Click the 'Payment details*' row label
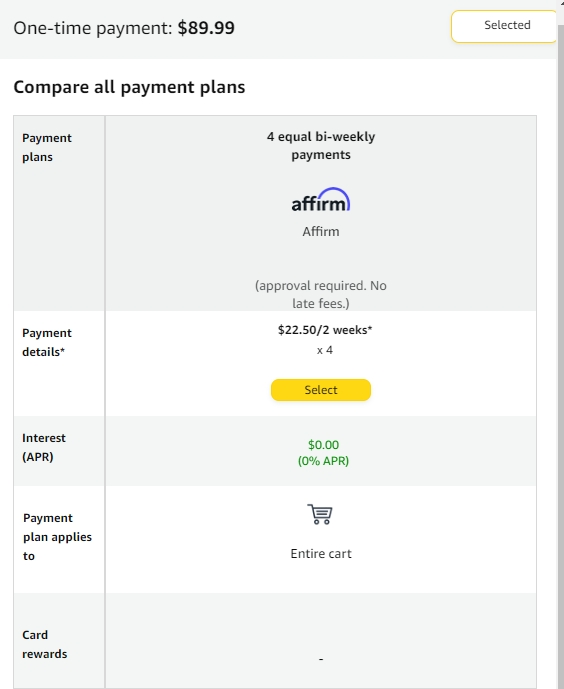564x689 pixels. (x=47, y=342)
